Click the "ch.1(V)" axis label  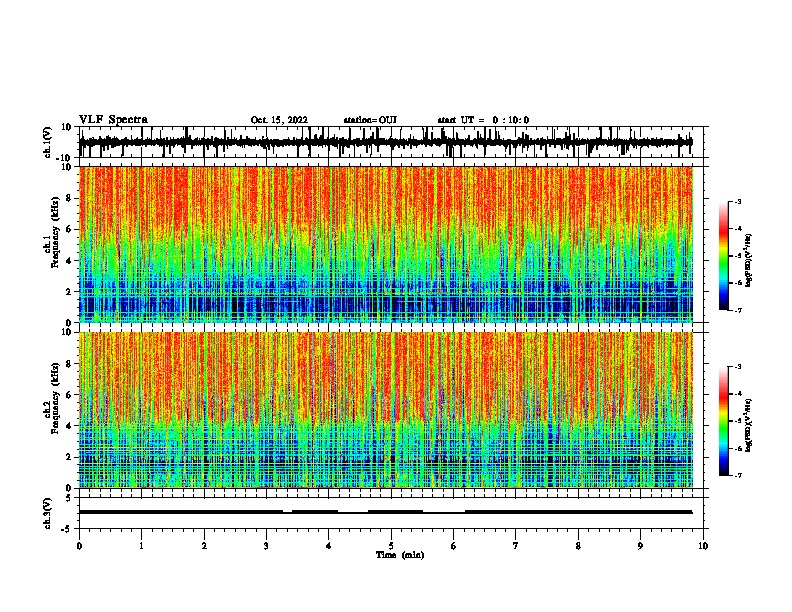48,142
